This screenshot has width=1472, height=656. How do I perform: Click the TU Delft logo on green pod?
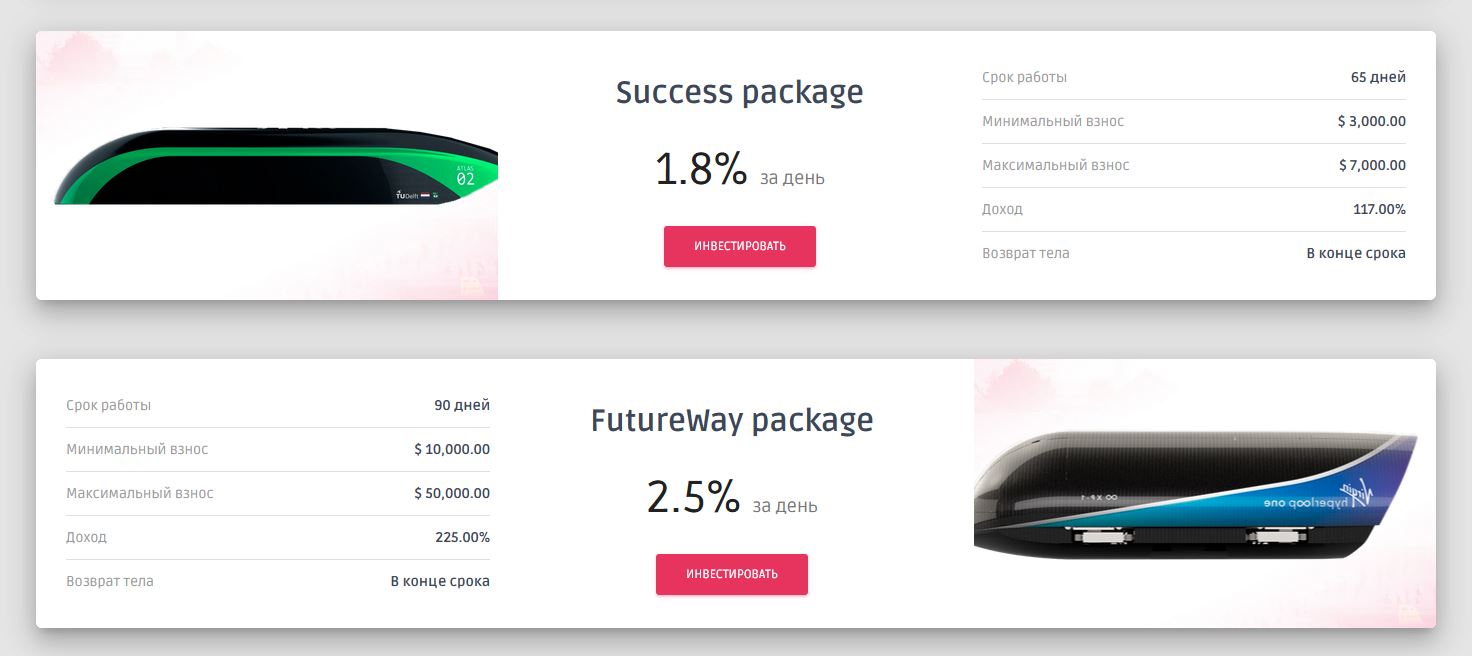(407, 195)
